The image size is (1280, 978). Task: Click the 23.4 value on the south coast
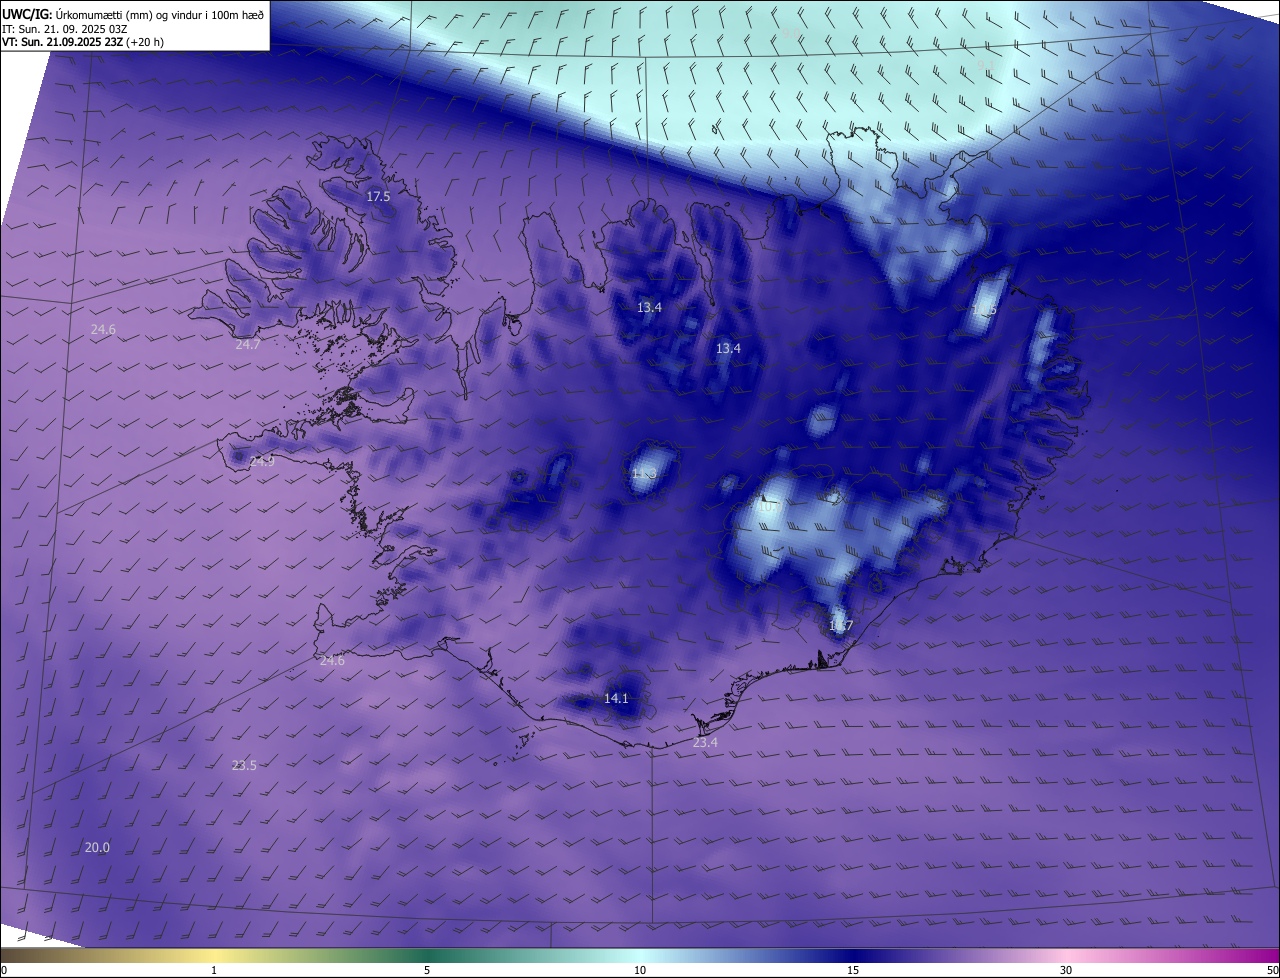705,743
